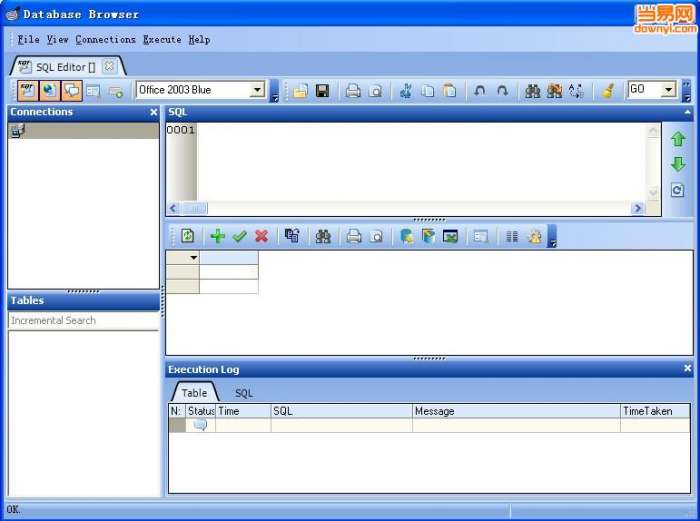Search the grid with the binoculars icon
700x521 pixels.
[323, 236]
